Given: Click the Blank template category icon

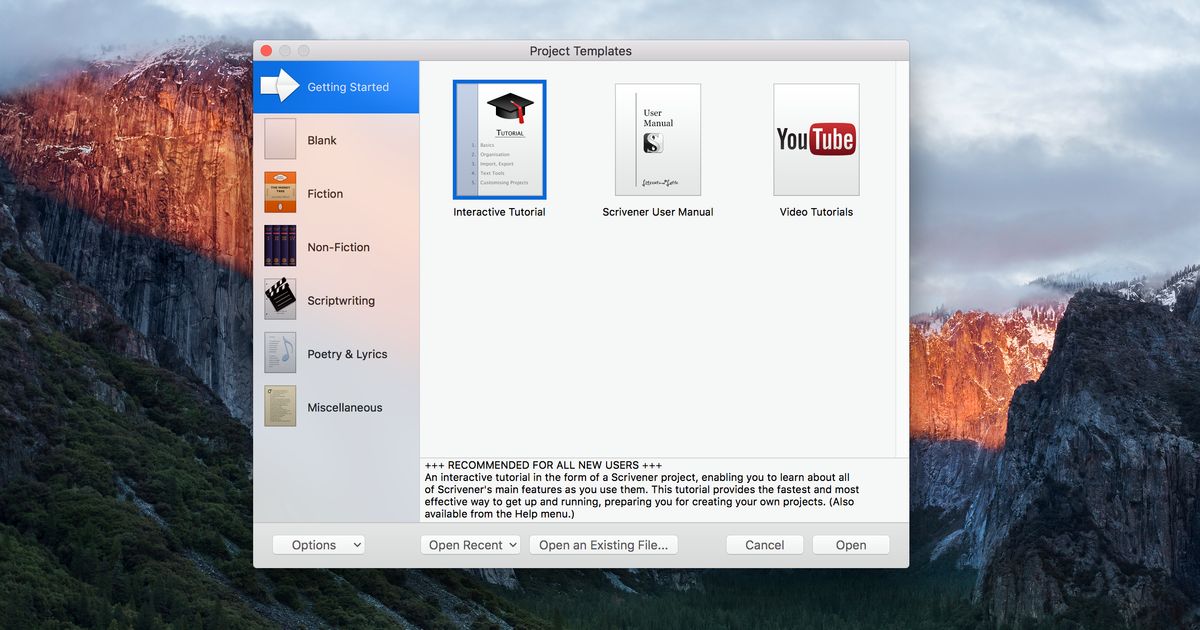Looking at the screenshot, I should tap(280, 140).
